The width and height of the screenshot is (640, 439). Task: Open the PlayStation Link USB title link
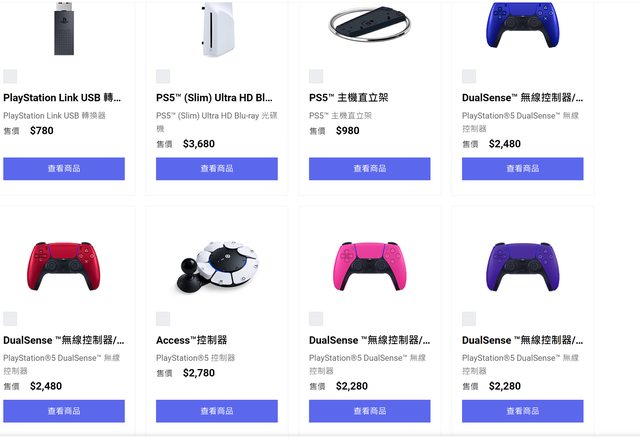[62, 98]
